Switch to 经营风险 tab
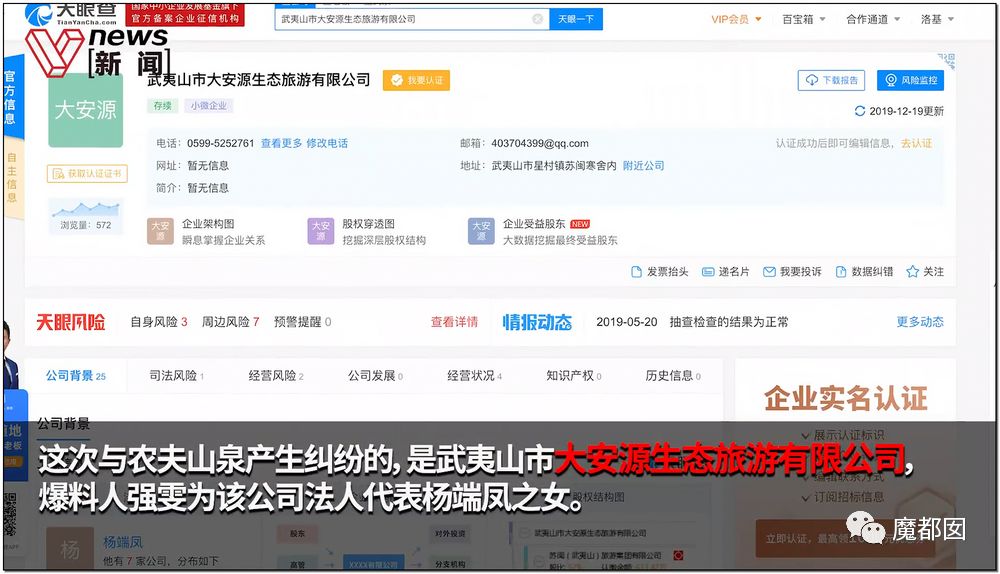 point(276,376)
